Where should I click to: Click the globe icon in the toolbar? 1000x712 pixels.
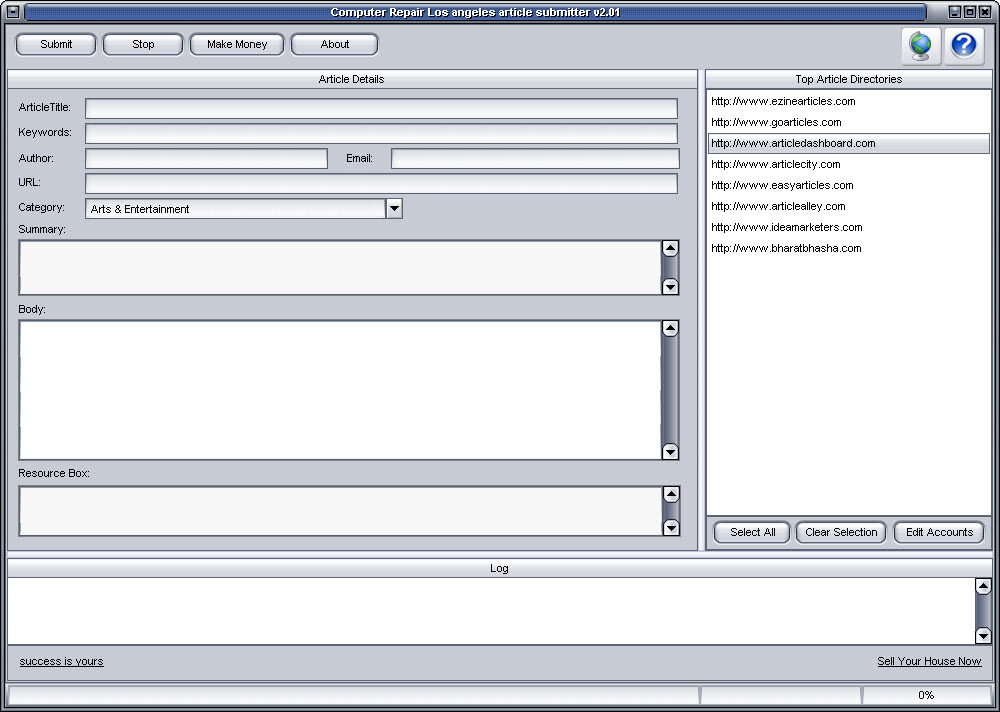920,46
